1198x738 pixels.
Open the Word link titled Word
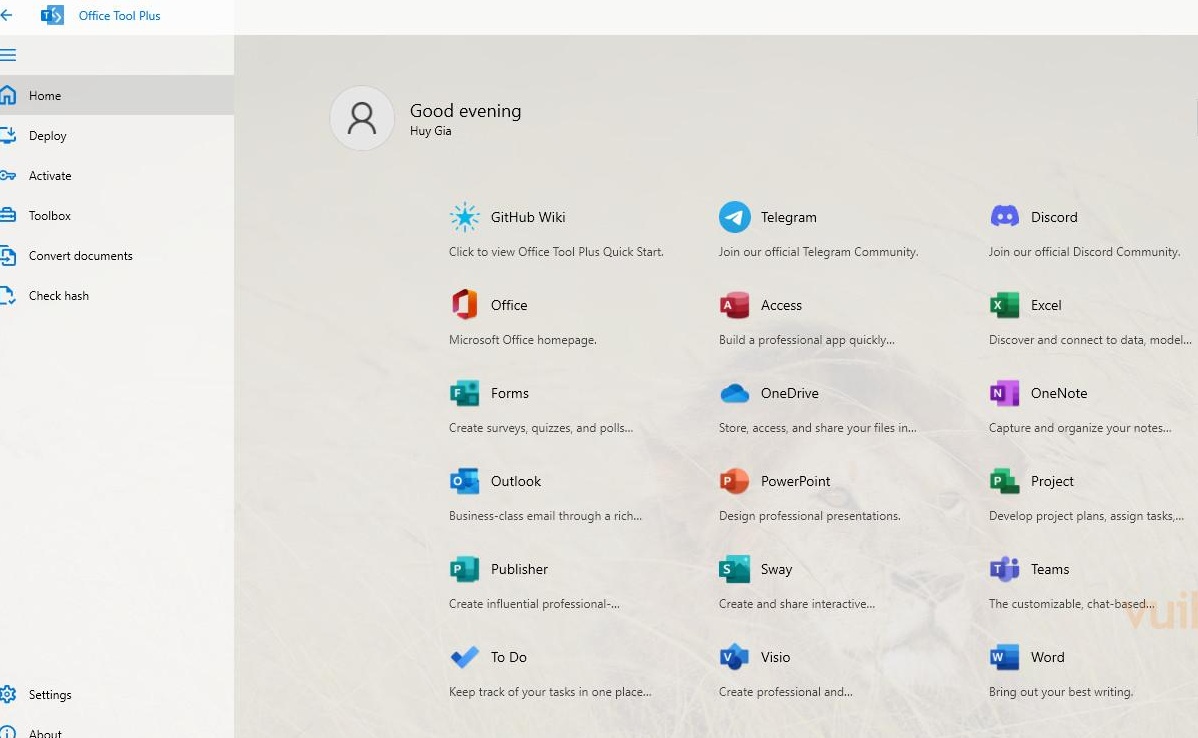[x=1047, y=657]
